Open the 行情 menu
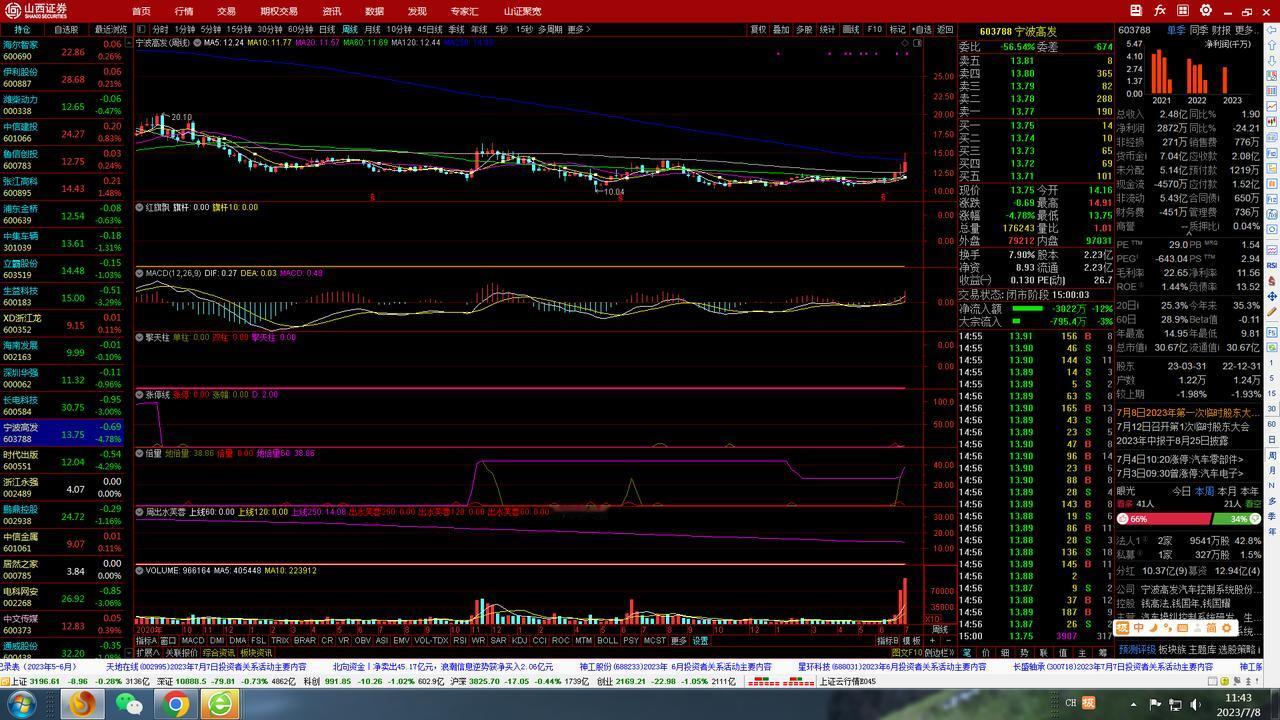This screenshot has height=720, width=1280. [x=184, y=11]
